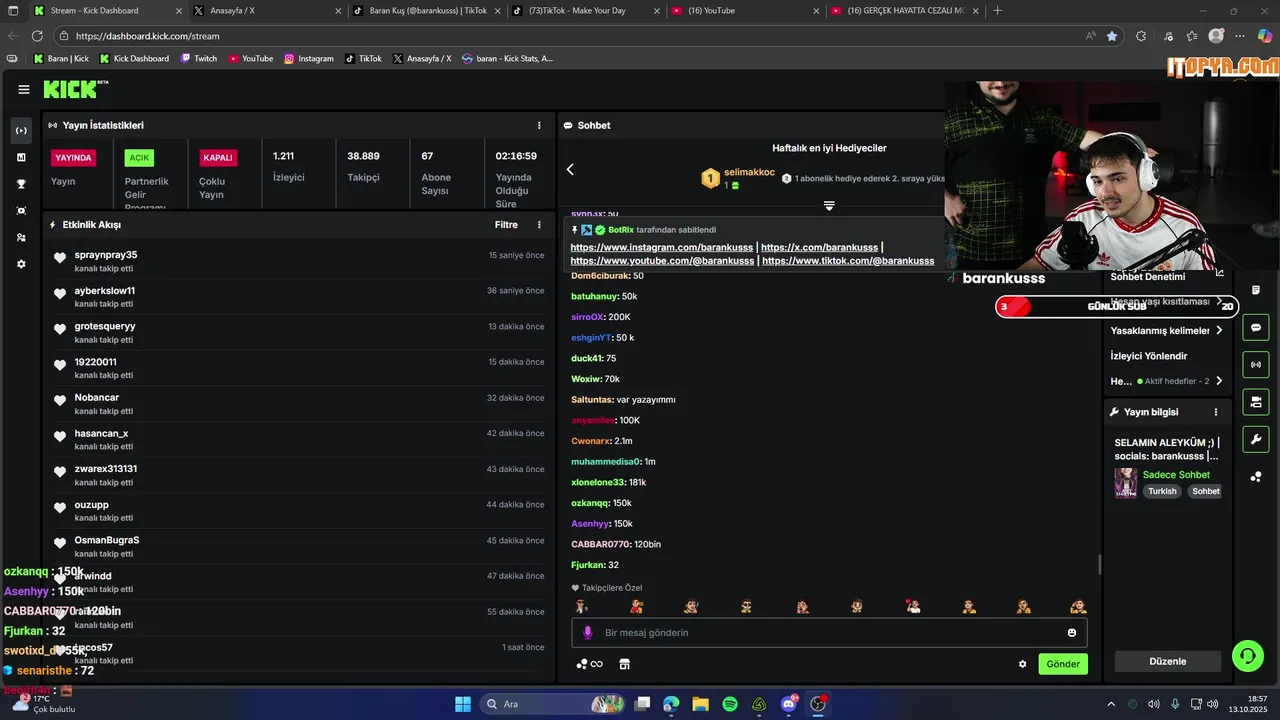Bookmark this page with star icon
The width and height of the screenshot is (1280, 720).
pos(1112,36)
